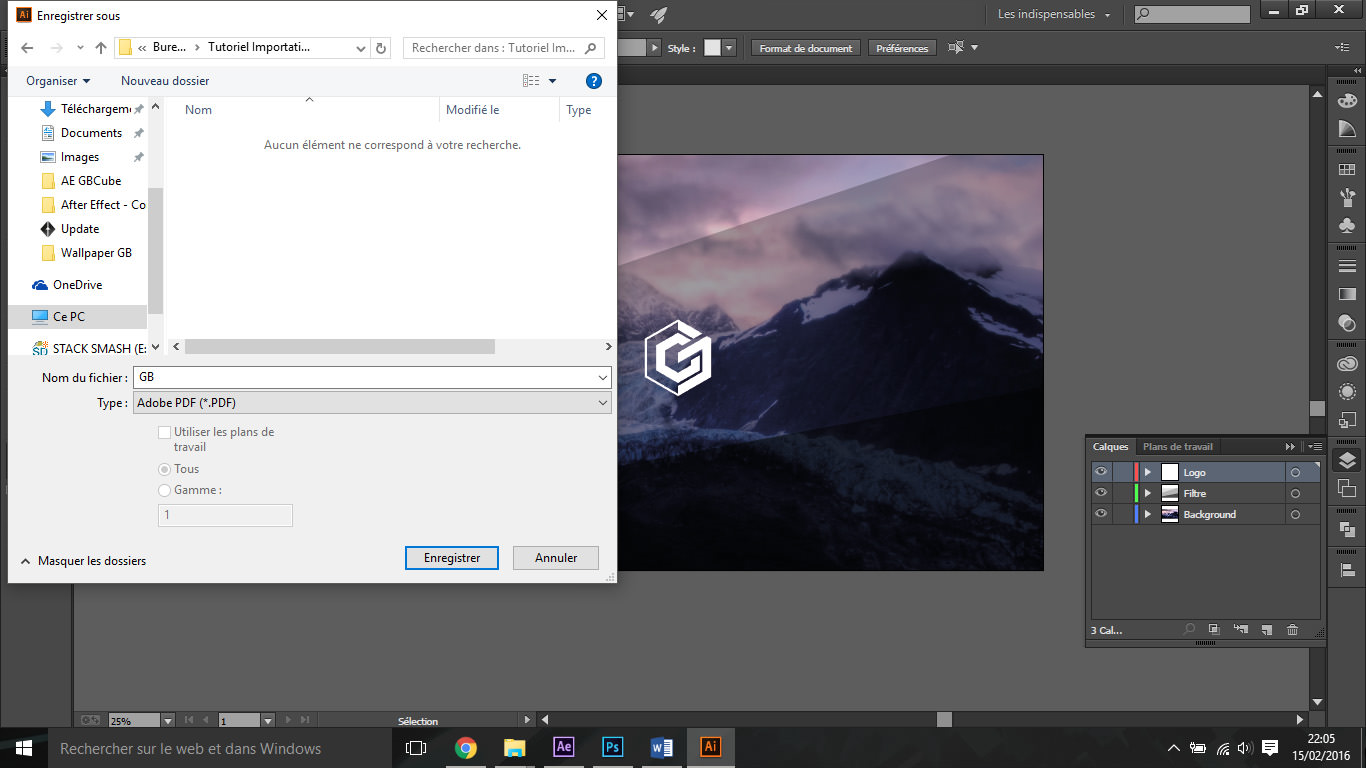Image resolution: width=1366 pixels, height=768 pixels.
Task: Open the Organiser dropdown menu
Action: [58, 81]
